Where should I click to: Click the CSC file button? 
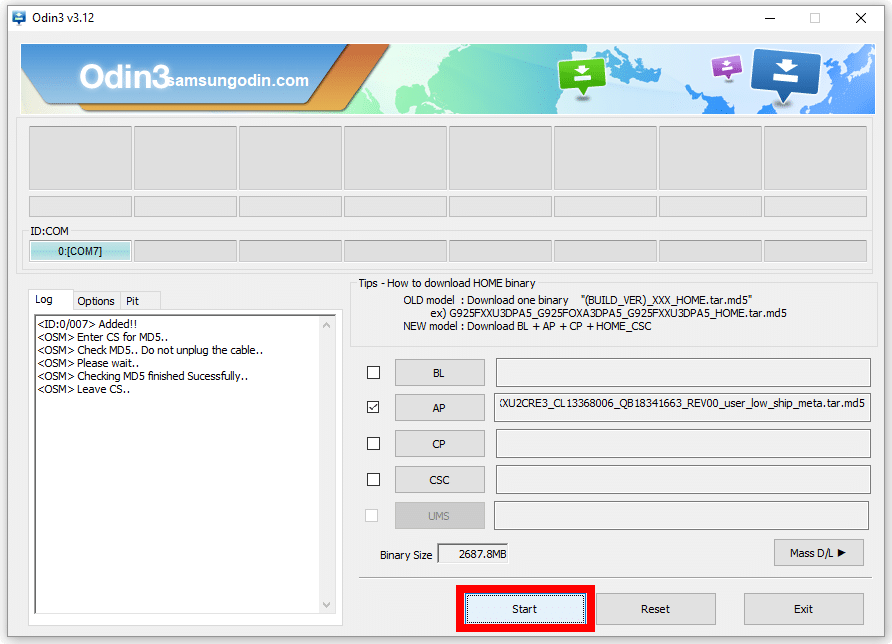tap(440, 480)
